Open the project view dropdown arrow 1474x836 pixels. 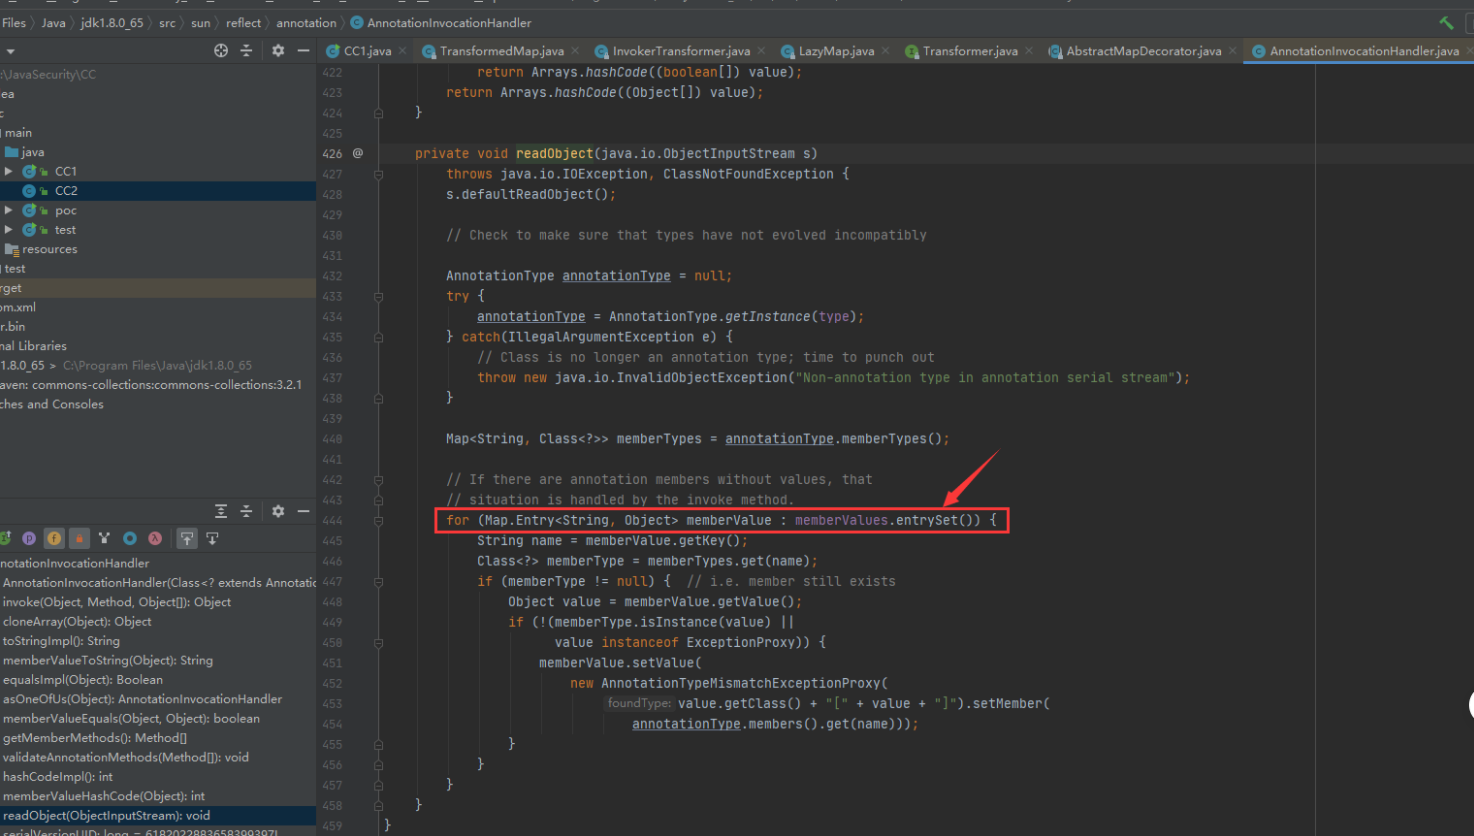click(10, 51)
